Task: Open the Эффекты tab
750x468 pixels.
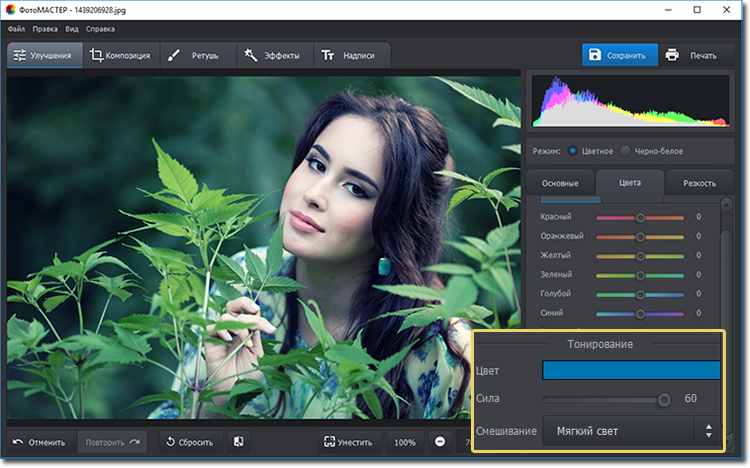Action: tap(271, 55)
